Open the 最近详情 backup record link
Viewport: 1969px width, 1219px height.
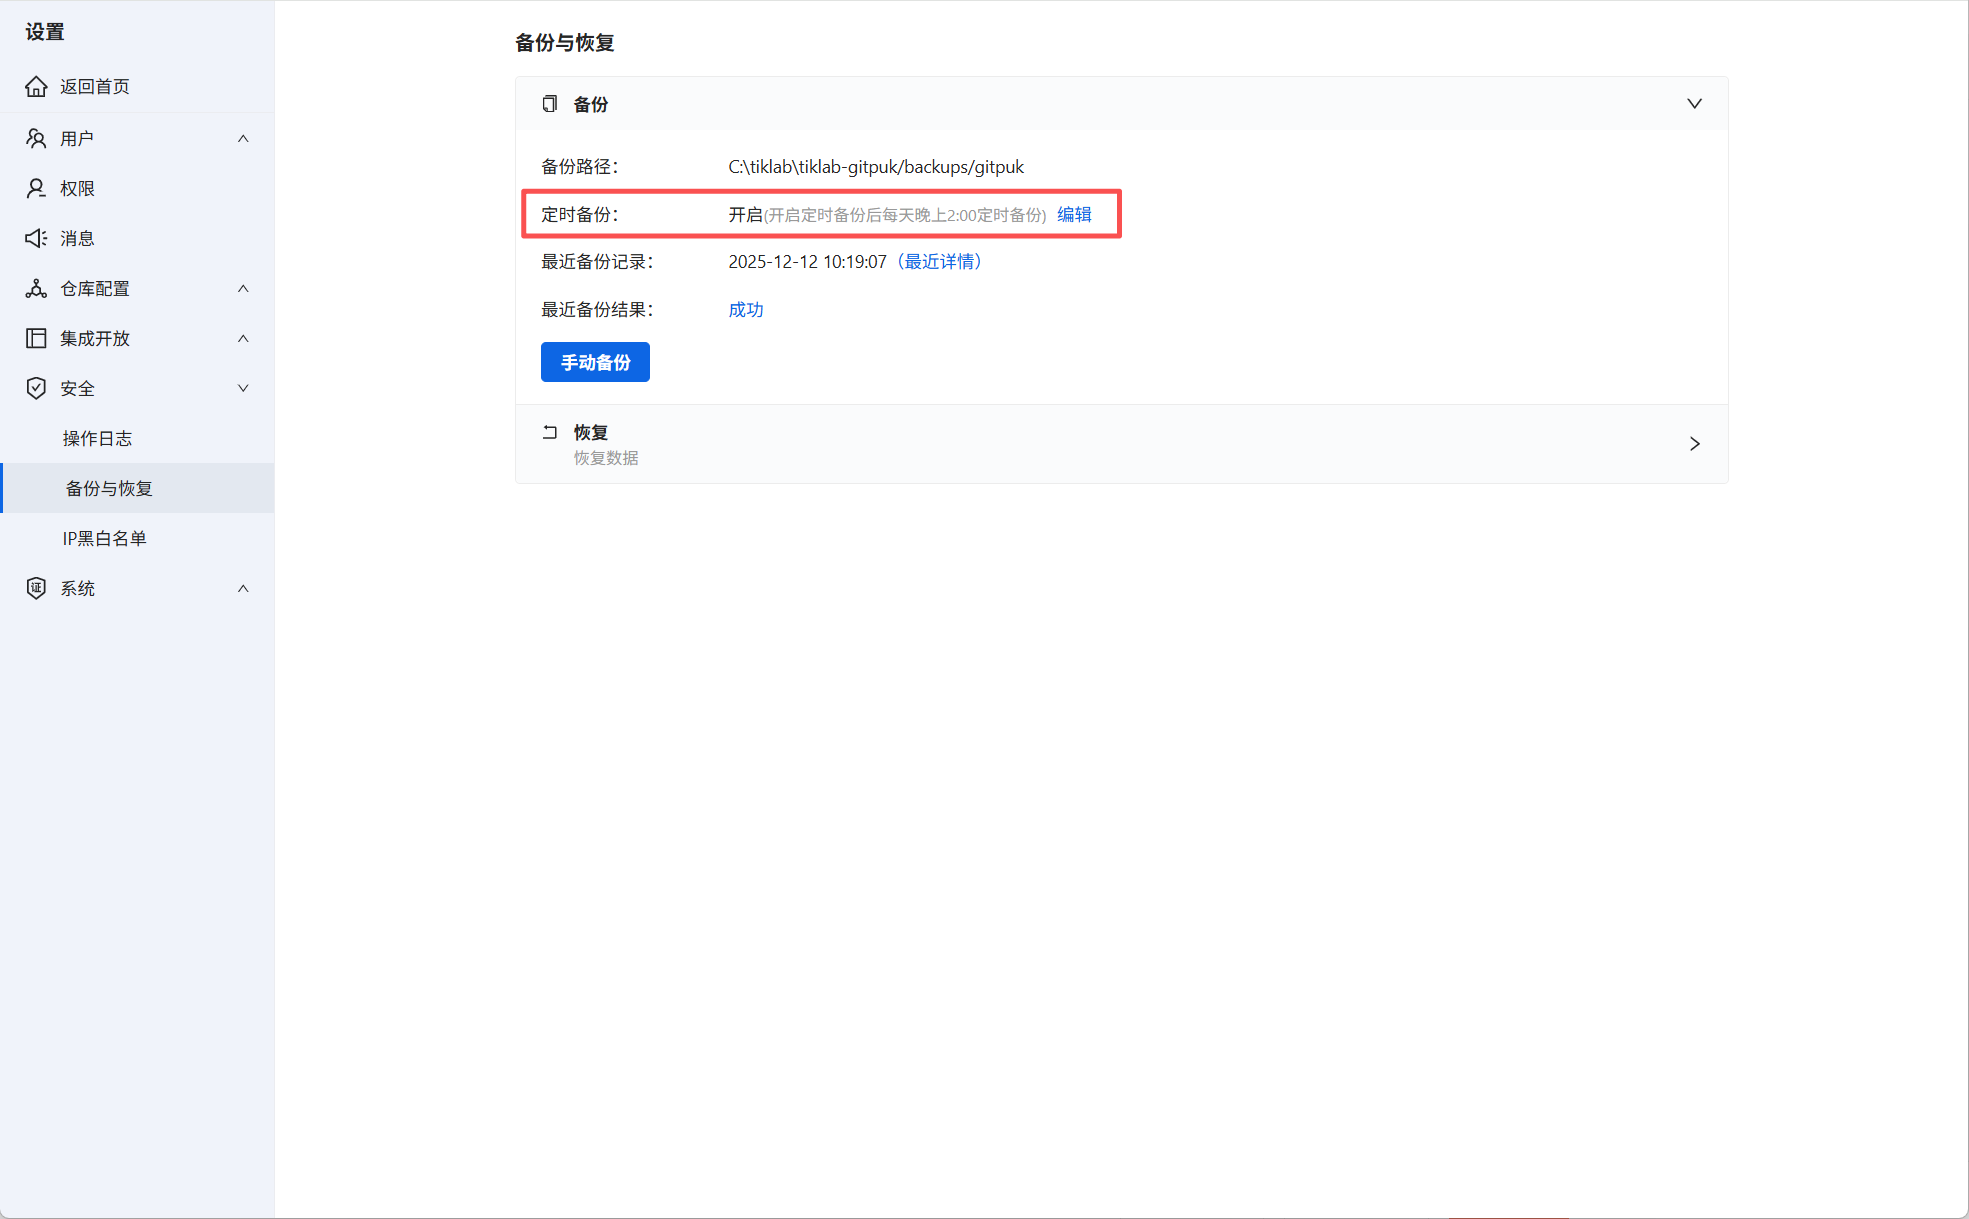point(939,261)
